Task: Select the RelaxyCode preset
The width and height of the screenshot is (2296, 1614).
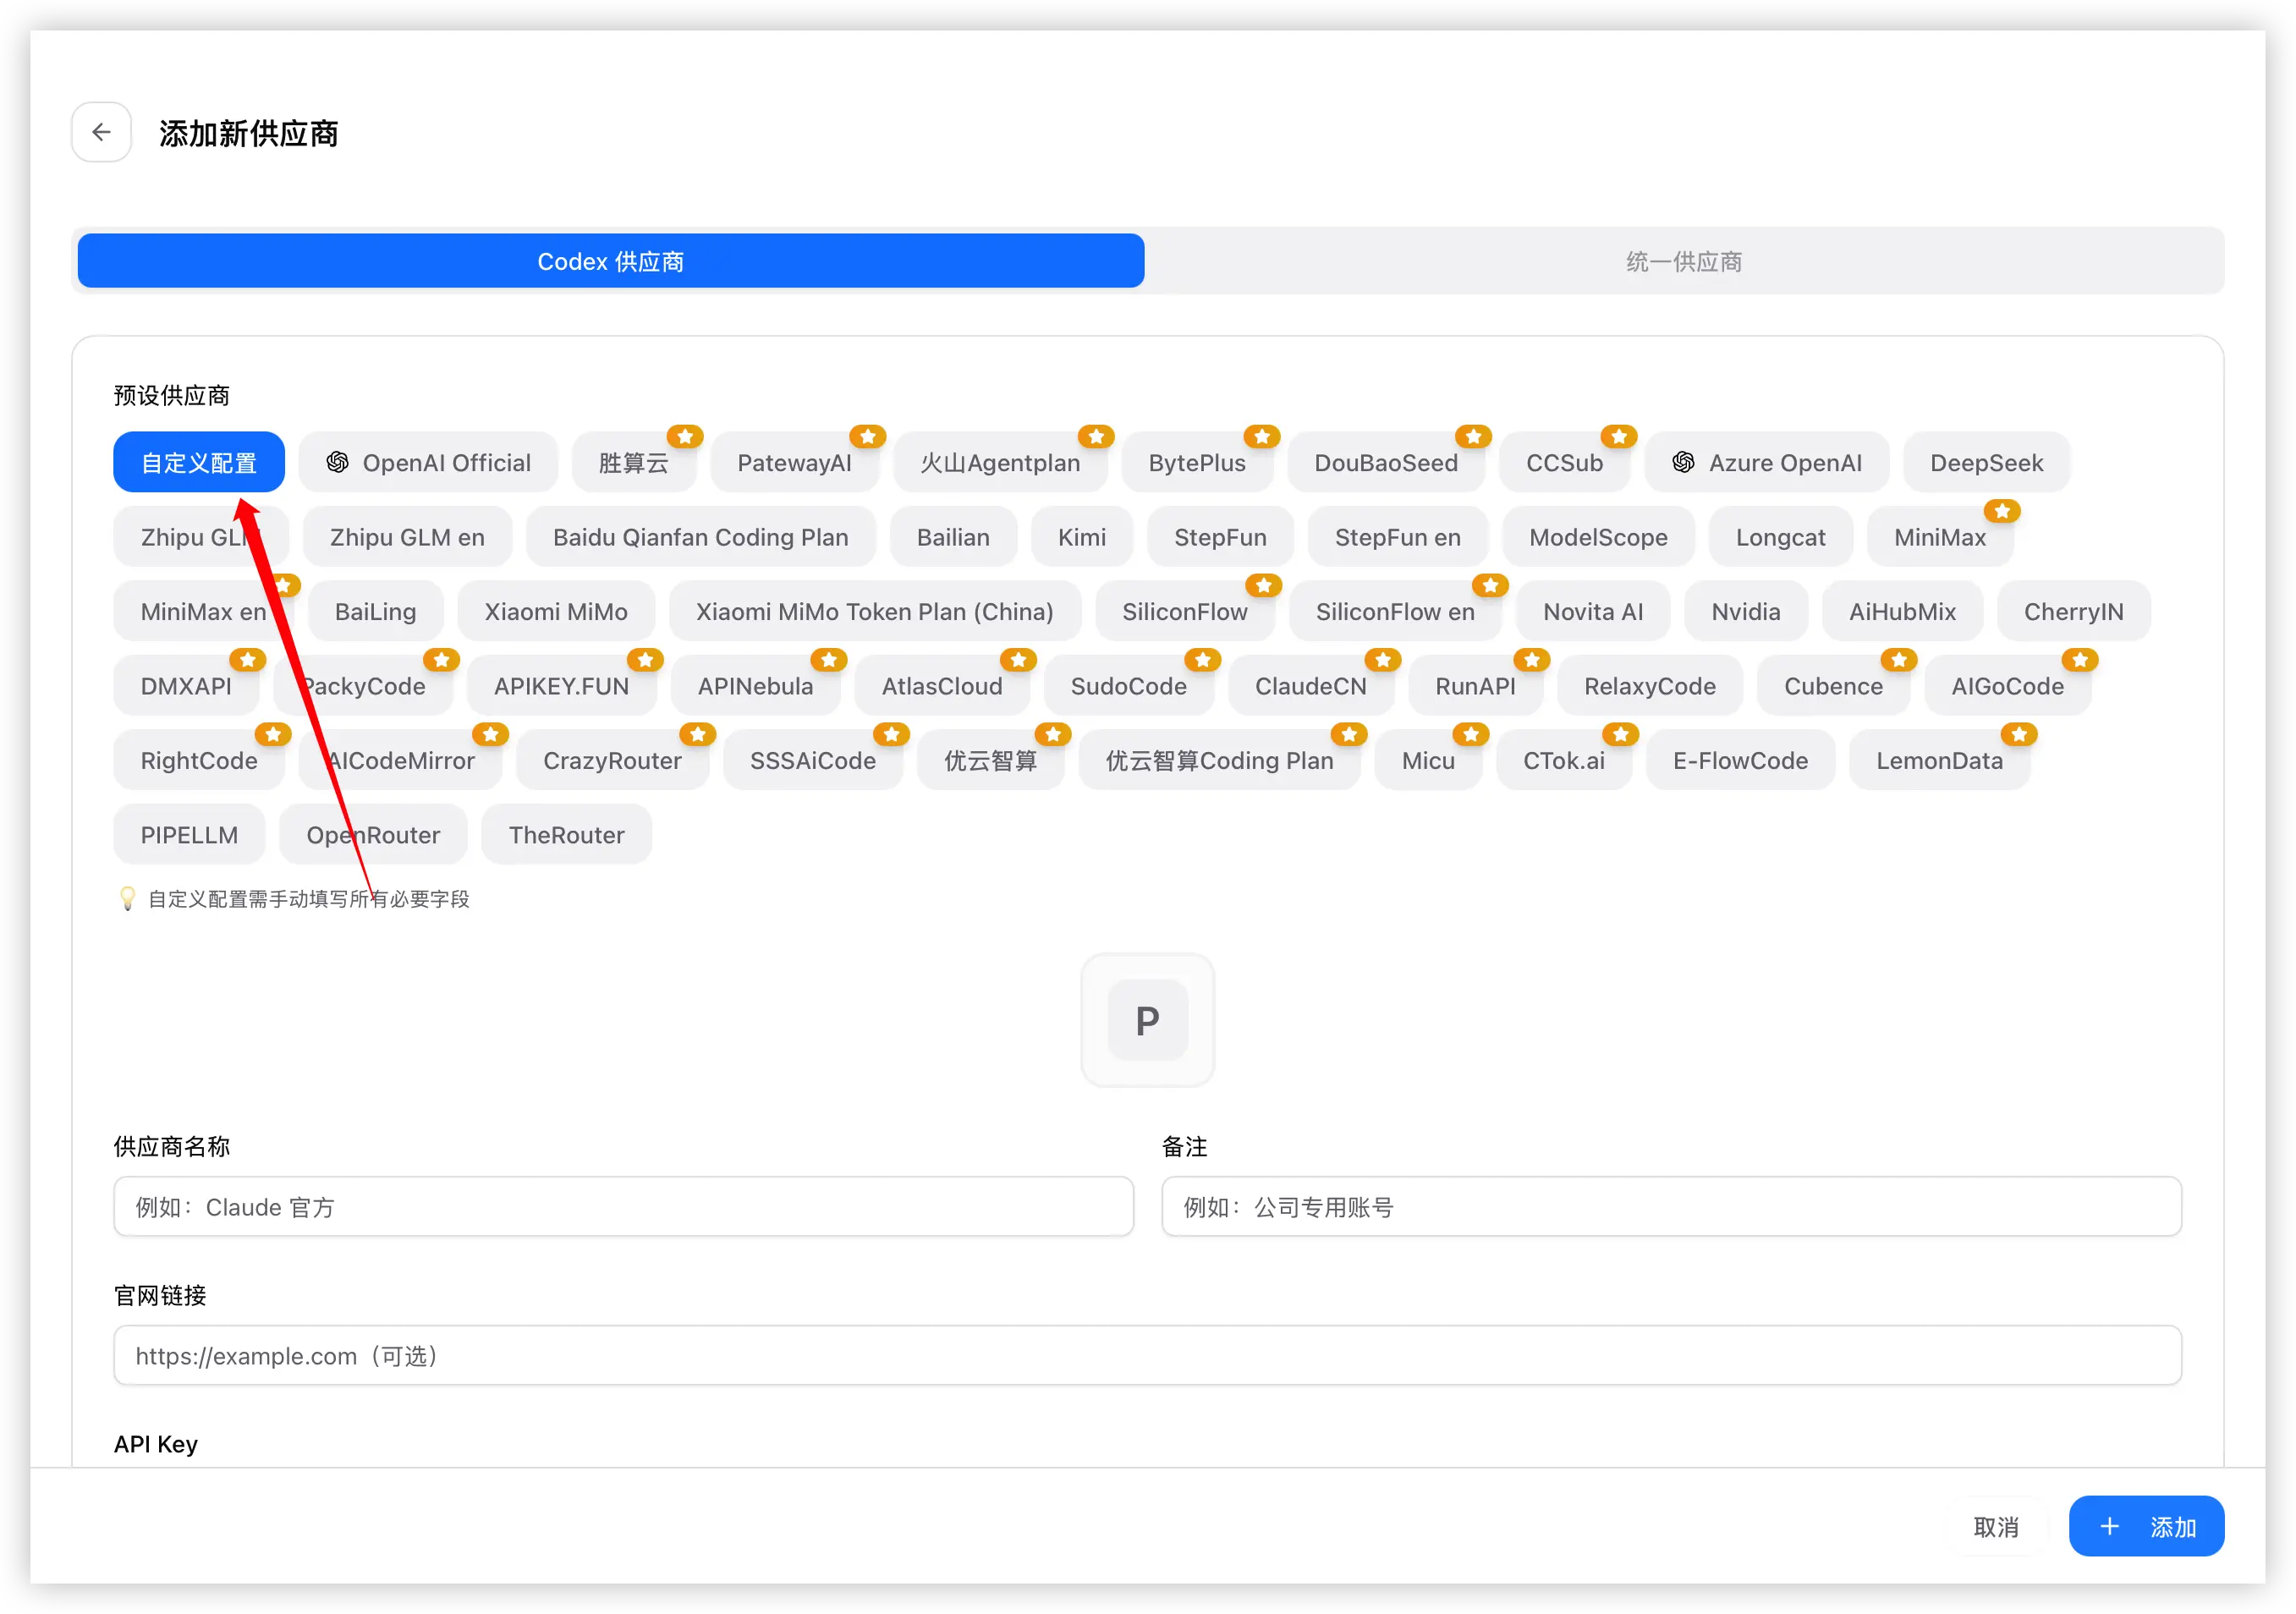Action: coord(1650,686)
